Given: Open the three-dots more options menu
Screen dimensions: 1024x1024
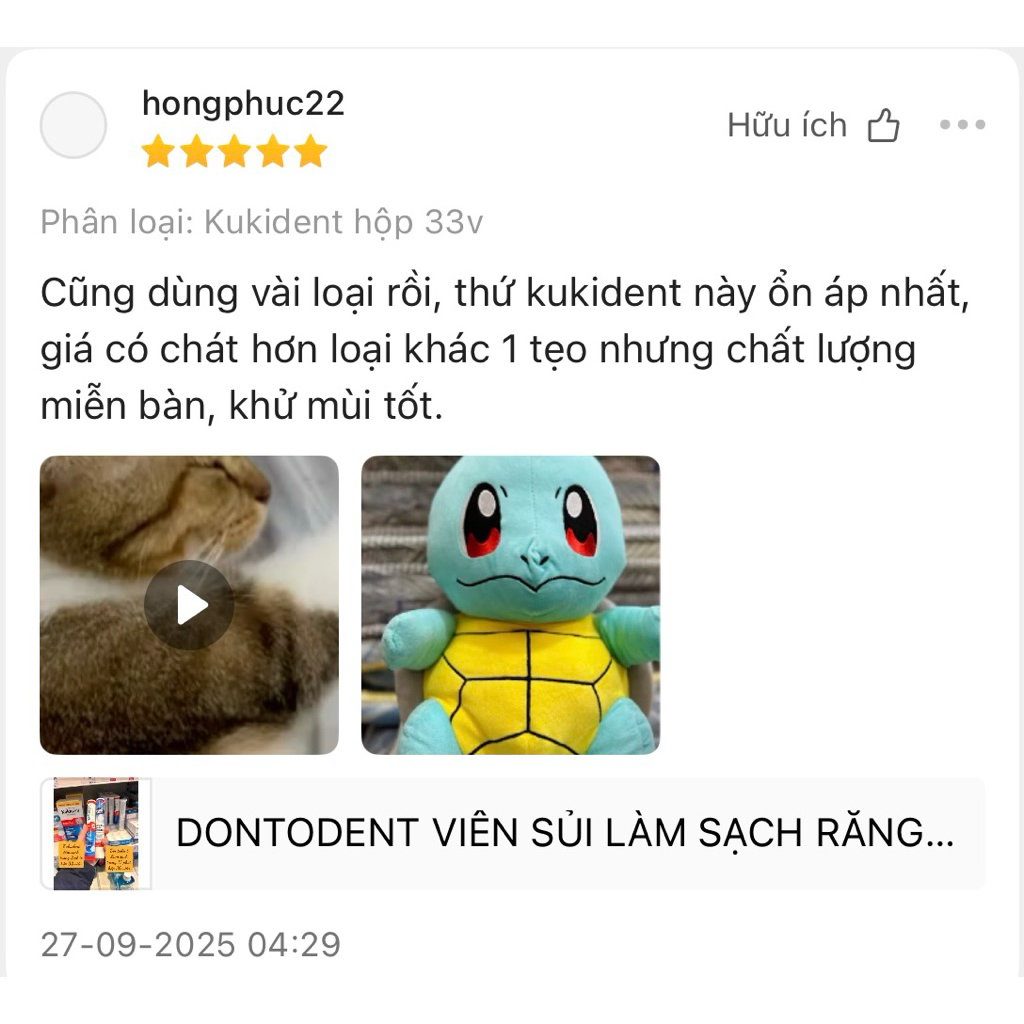Looking at the screenshot, I should (x=962, y=124).
